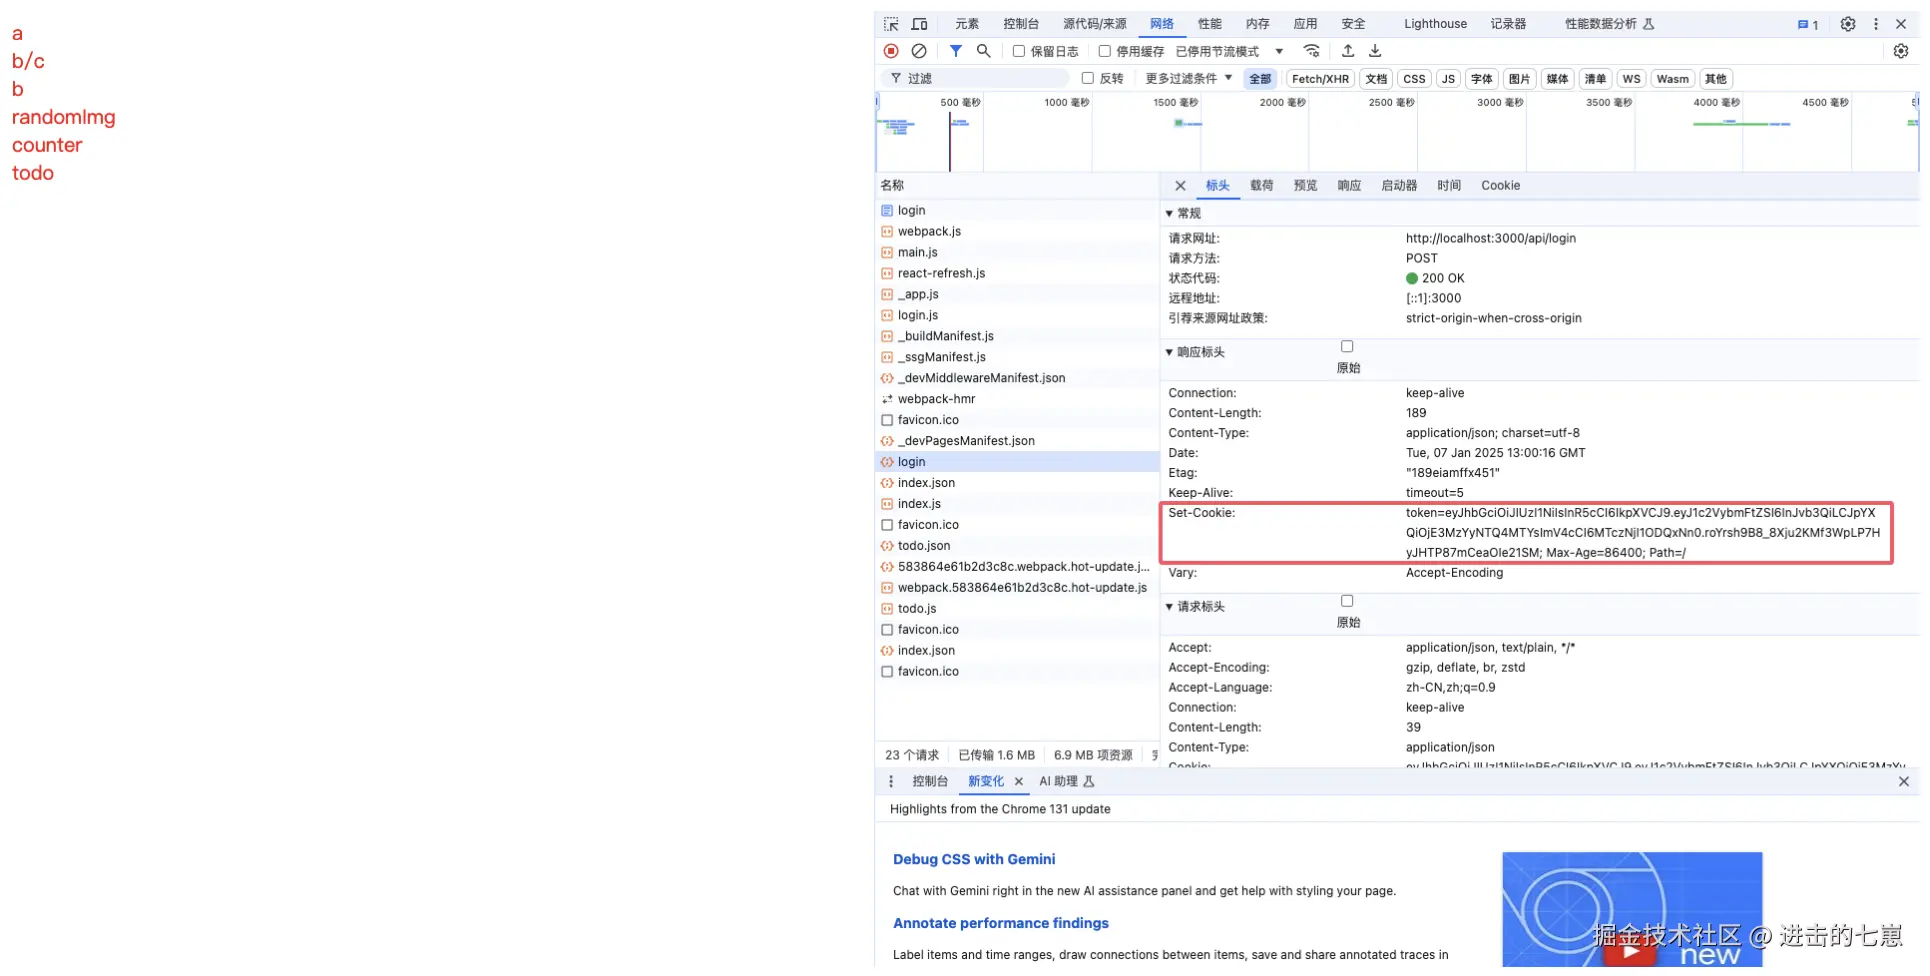
Task: Toggle 原始 checkbox for response headers
Action: [1347, 347]
